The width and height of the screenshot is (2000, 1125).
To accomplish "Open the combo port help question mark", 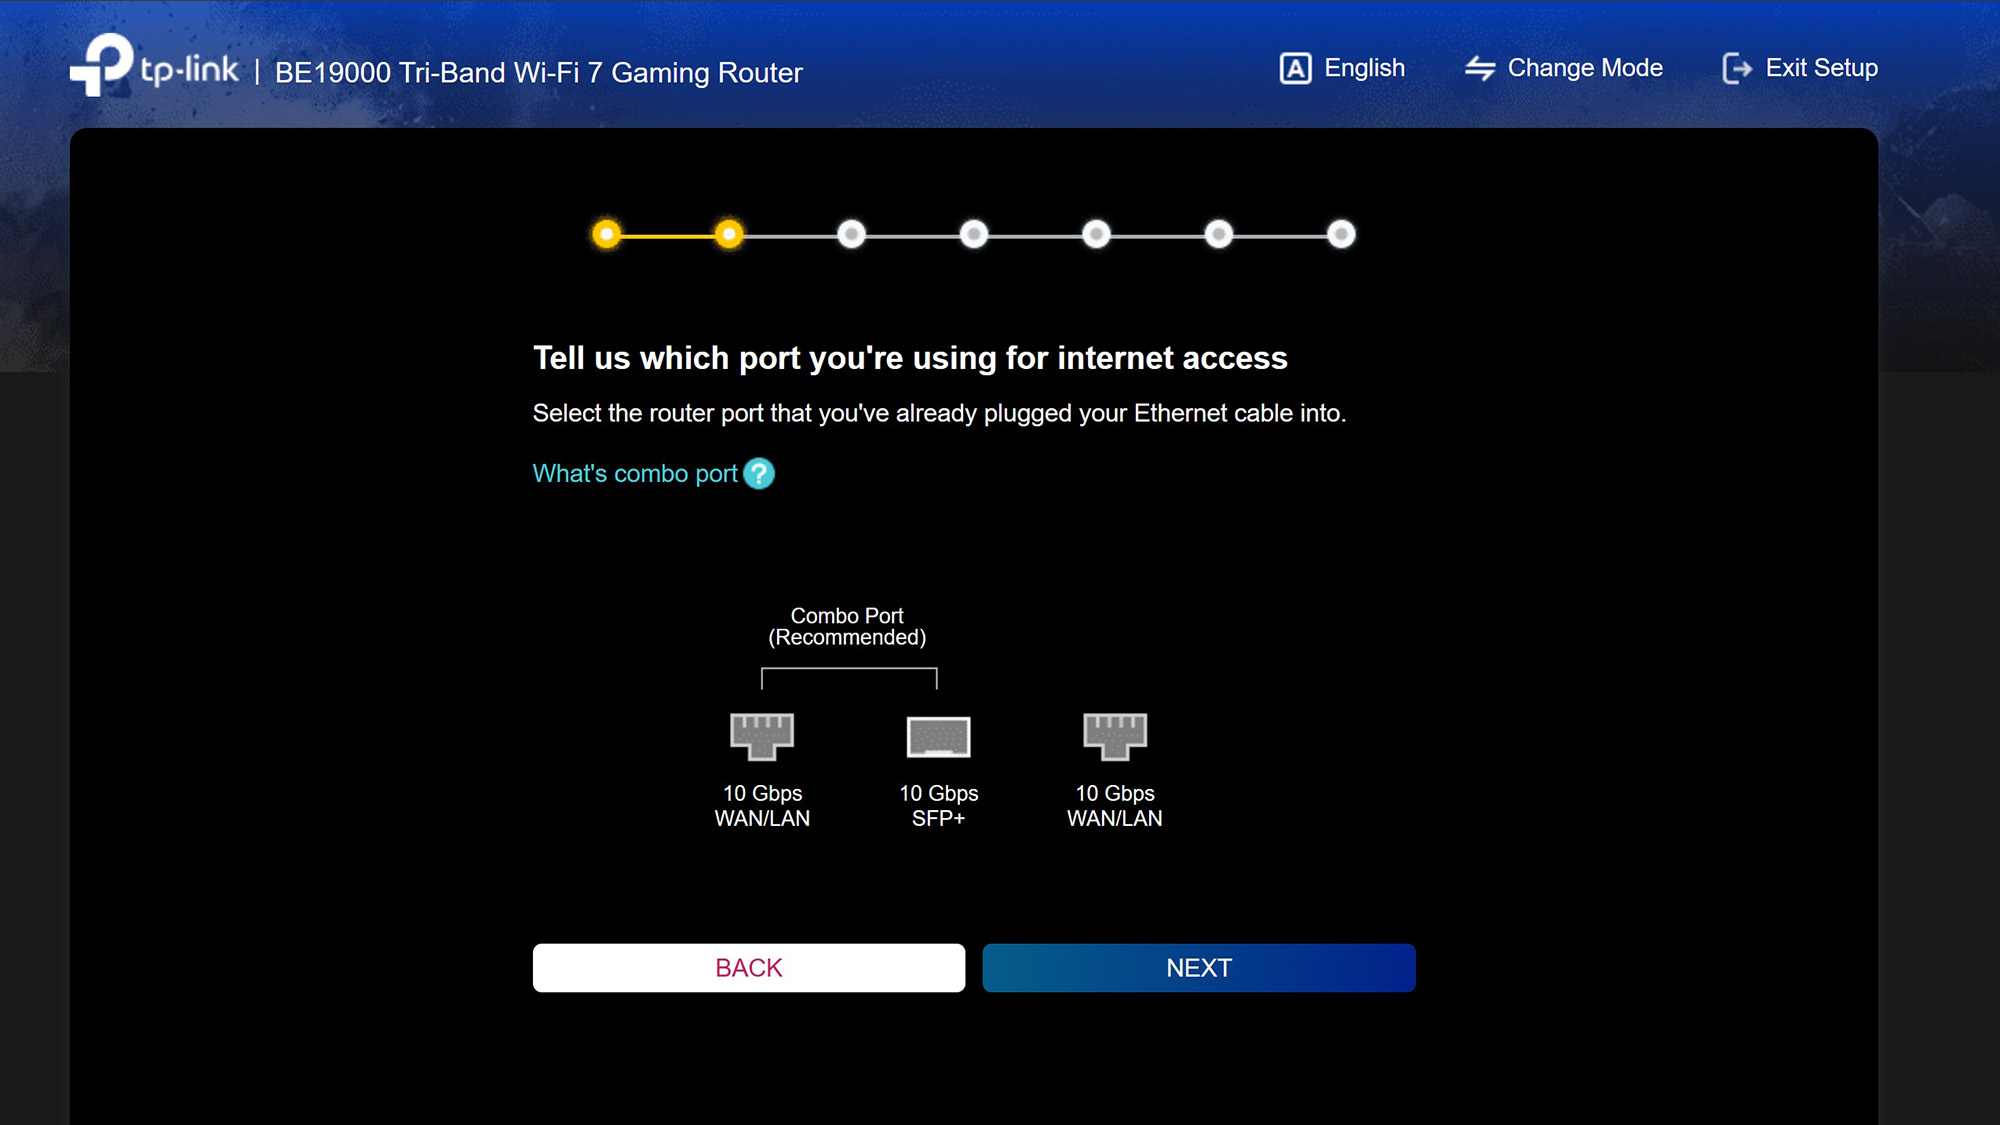I will (759, 473).
